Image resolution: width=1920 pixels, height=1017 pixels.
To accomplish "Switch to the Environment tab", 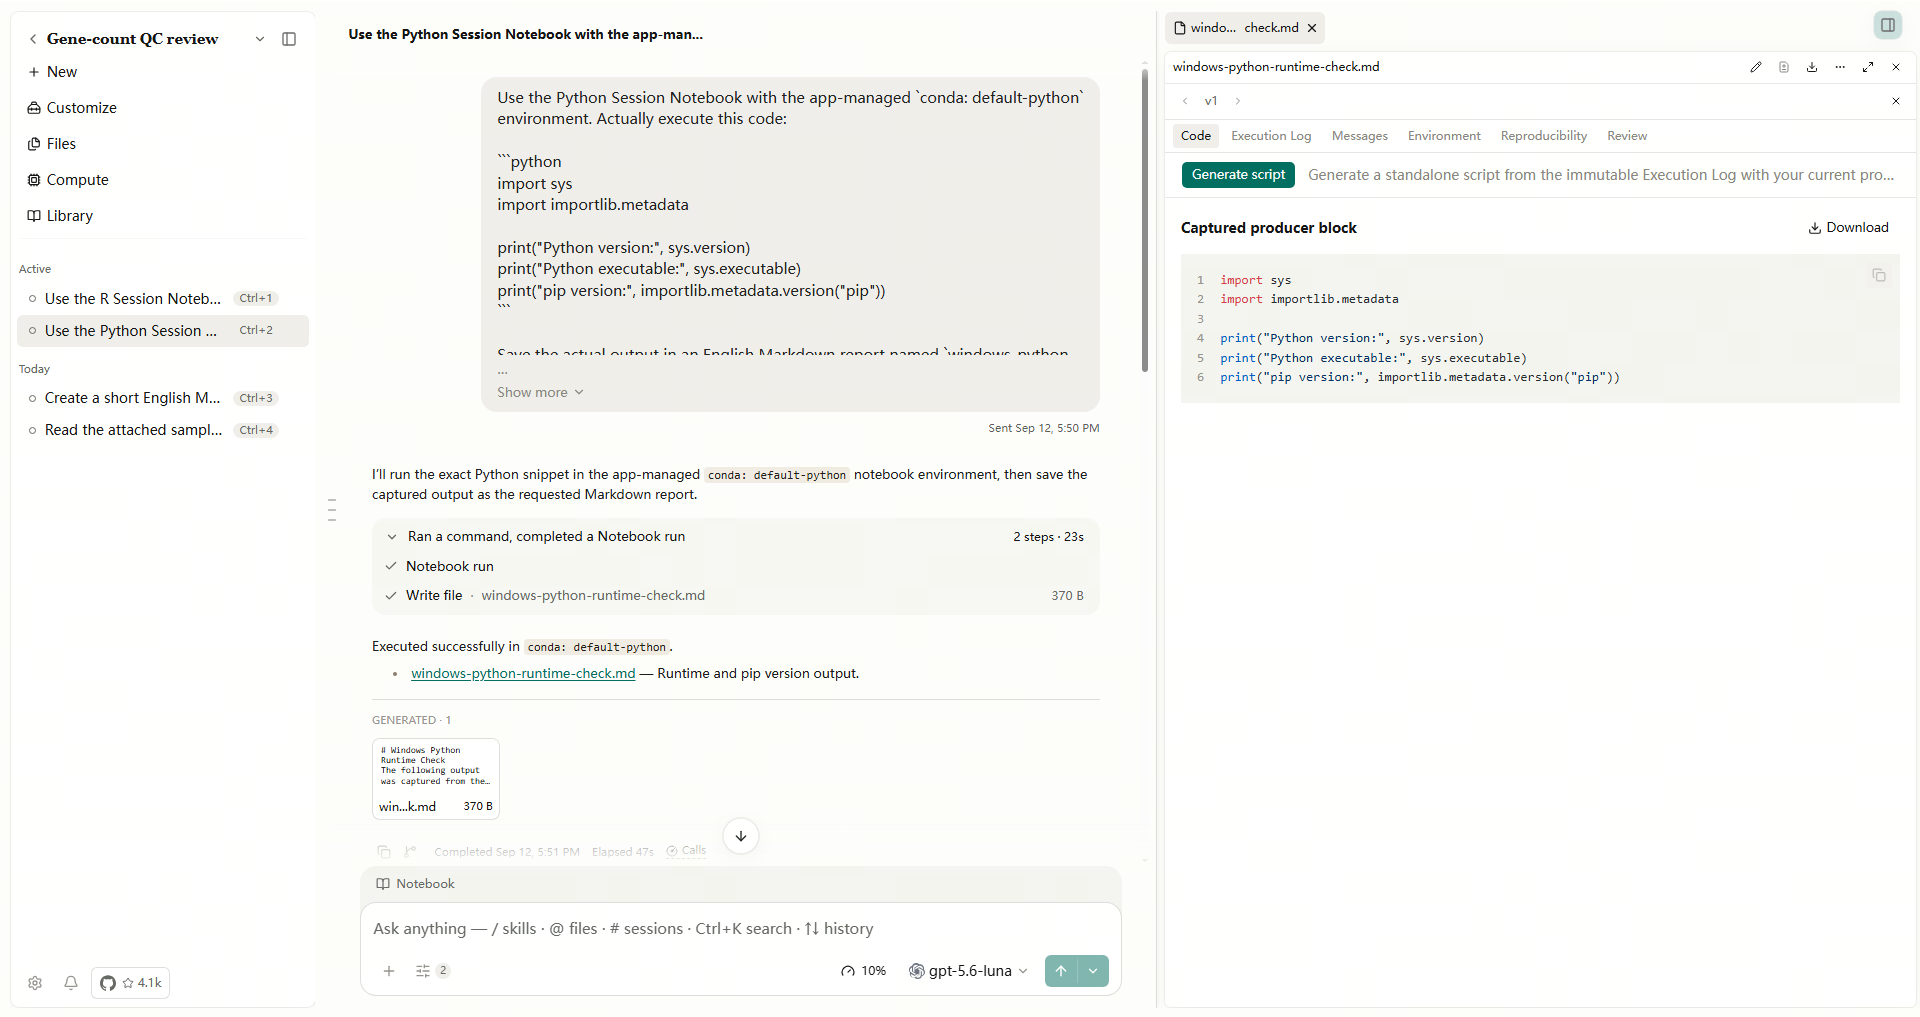I will (x=1444, y=136).
